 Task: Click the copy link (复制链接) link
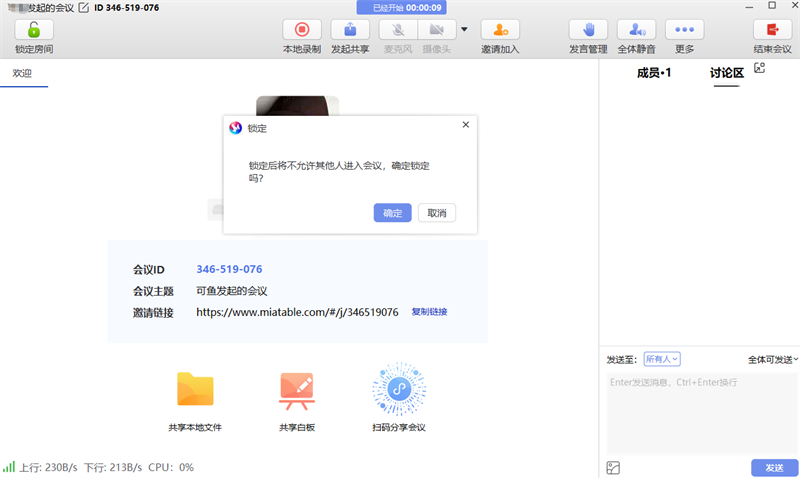tap(429, 312)
